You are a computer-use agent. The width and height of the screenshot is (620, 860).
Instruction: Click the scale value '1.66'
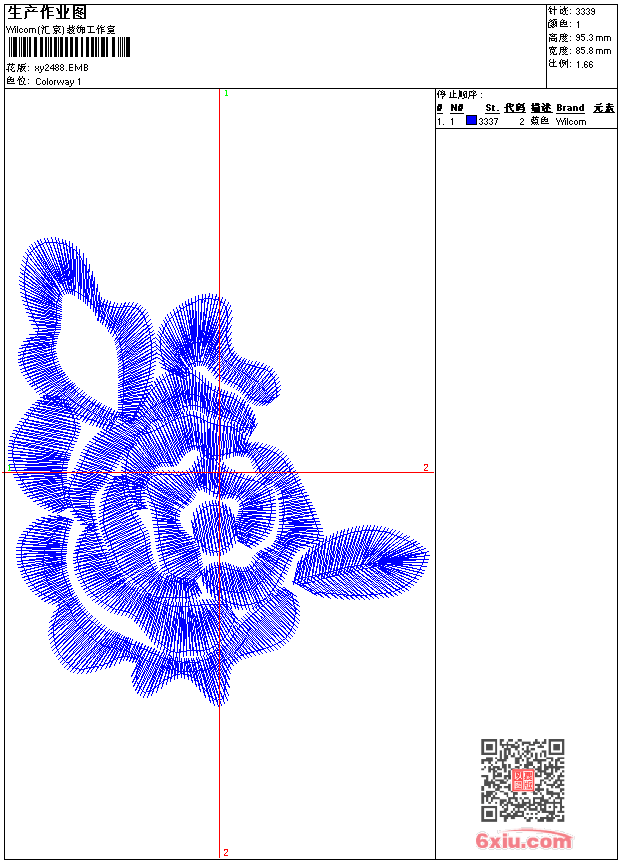(x=584, y=64)
